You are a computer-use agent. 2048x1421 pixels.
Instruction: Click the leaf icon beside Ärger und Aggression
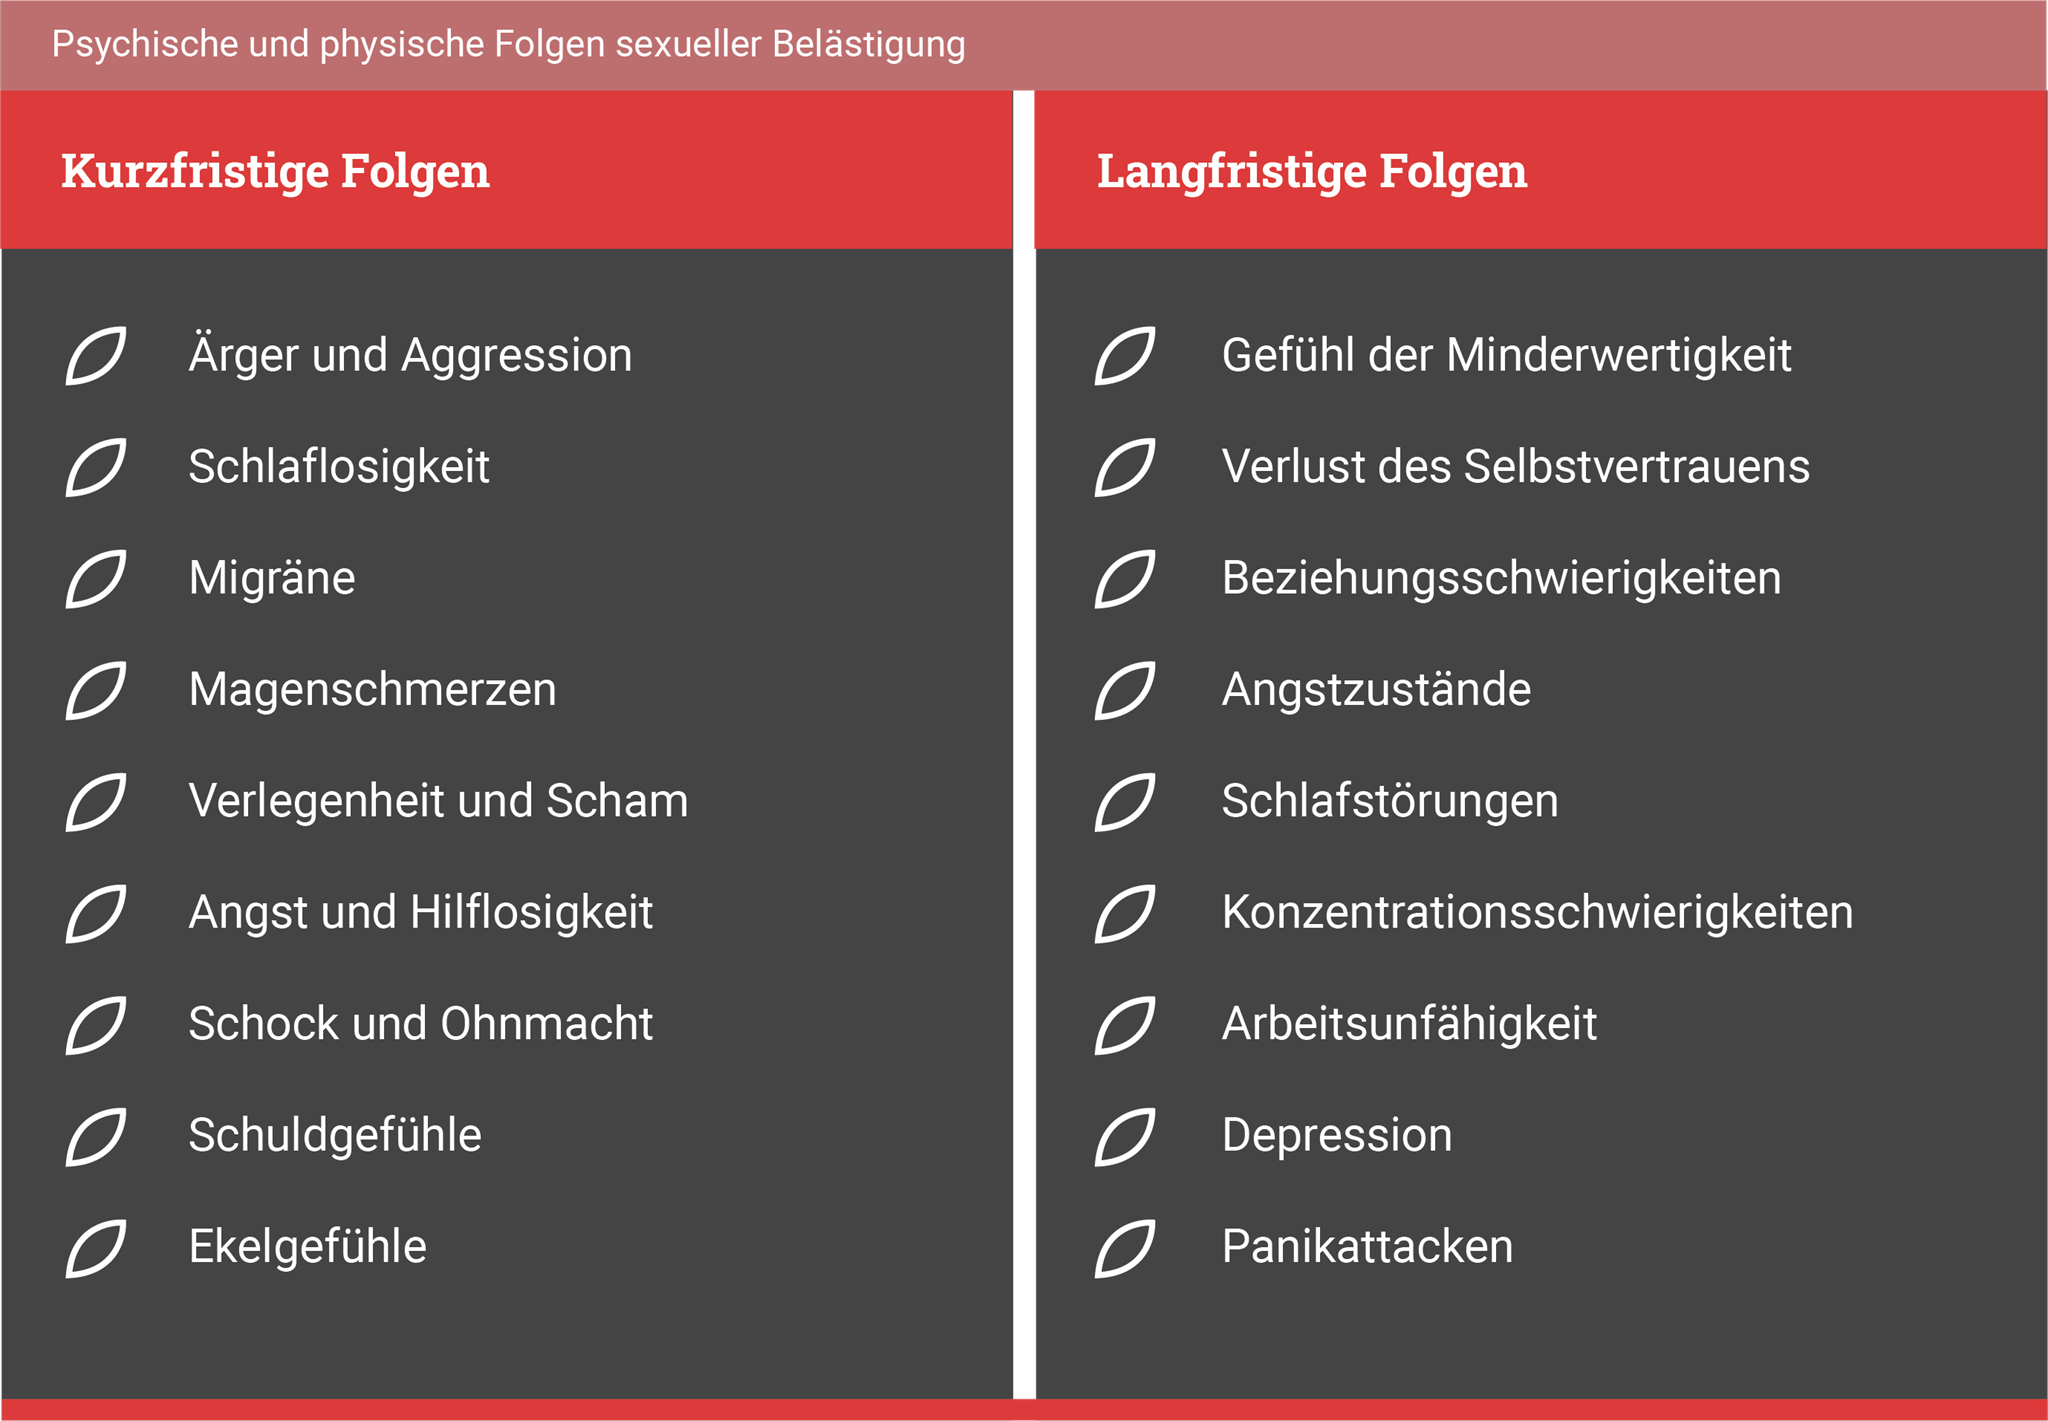96,356
